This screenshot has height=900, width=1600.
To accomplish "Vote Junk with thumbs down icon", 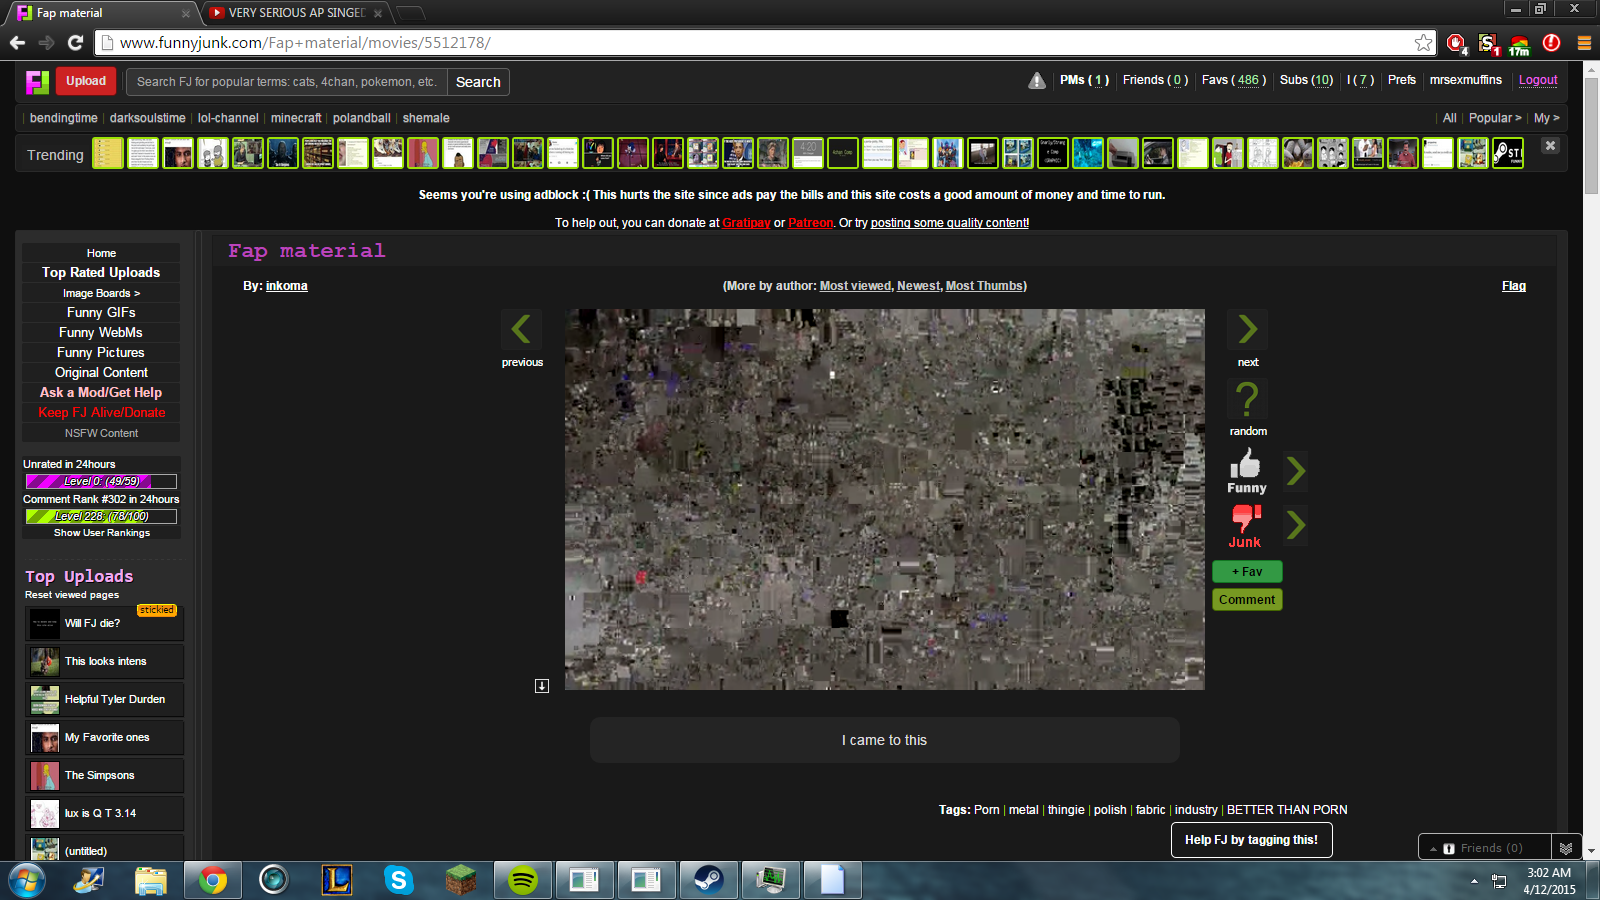I will tap(1245, 518).
